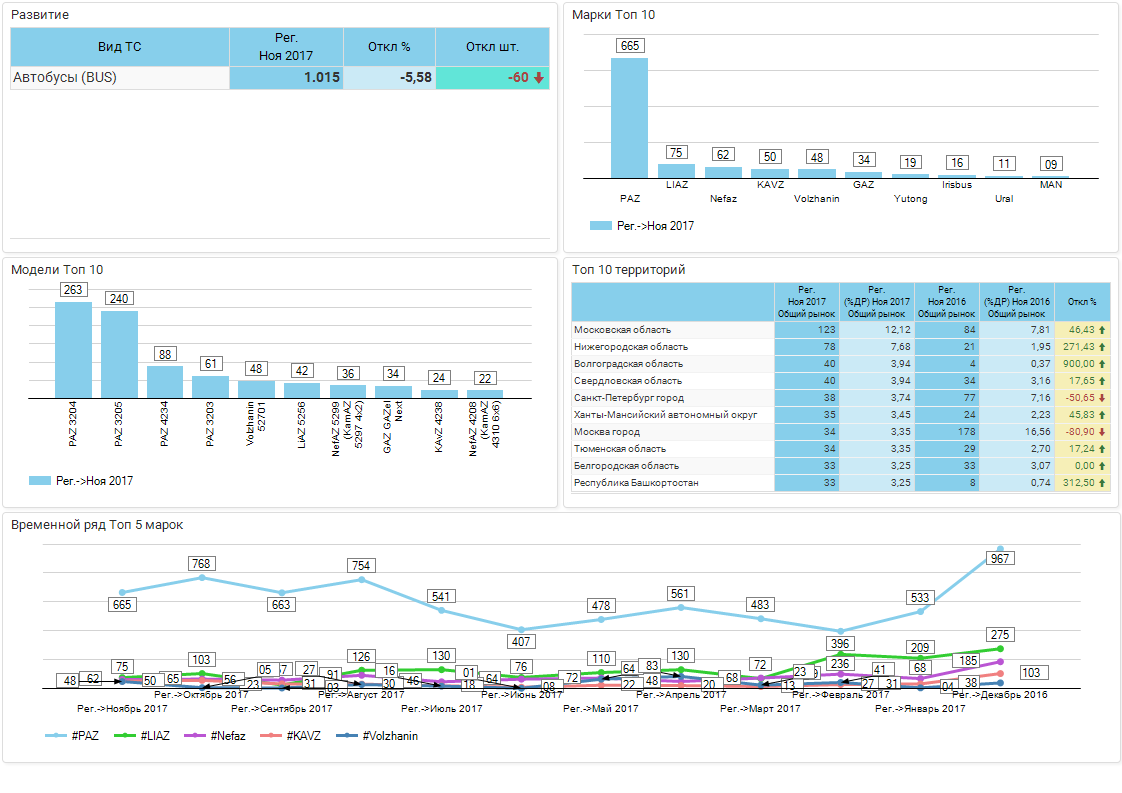
Task: Click the PAZ bar labeled 665
Action: [630, 118]
